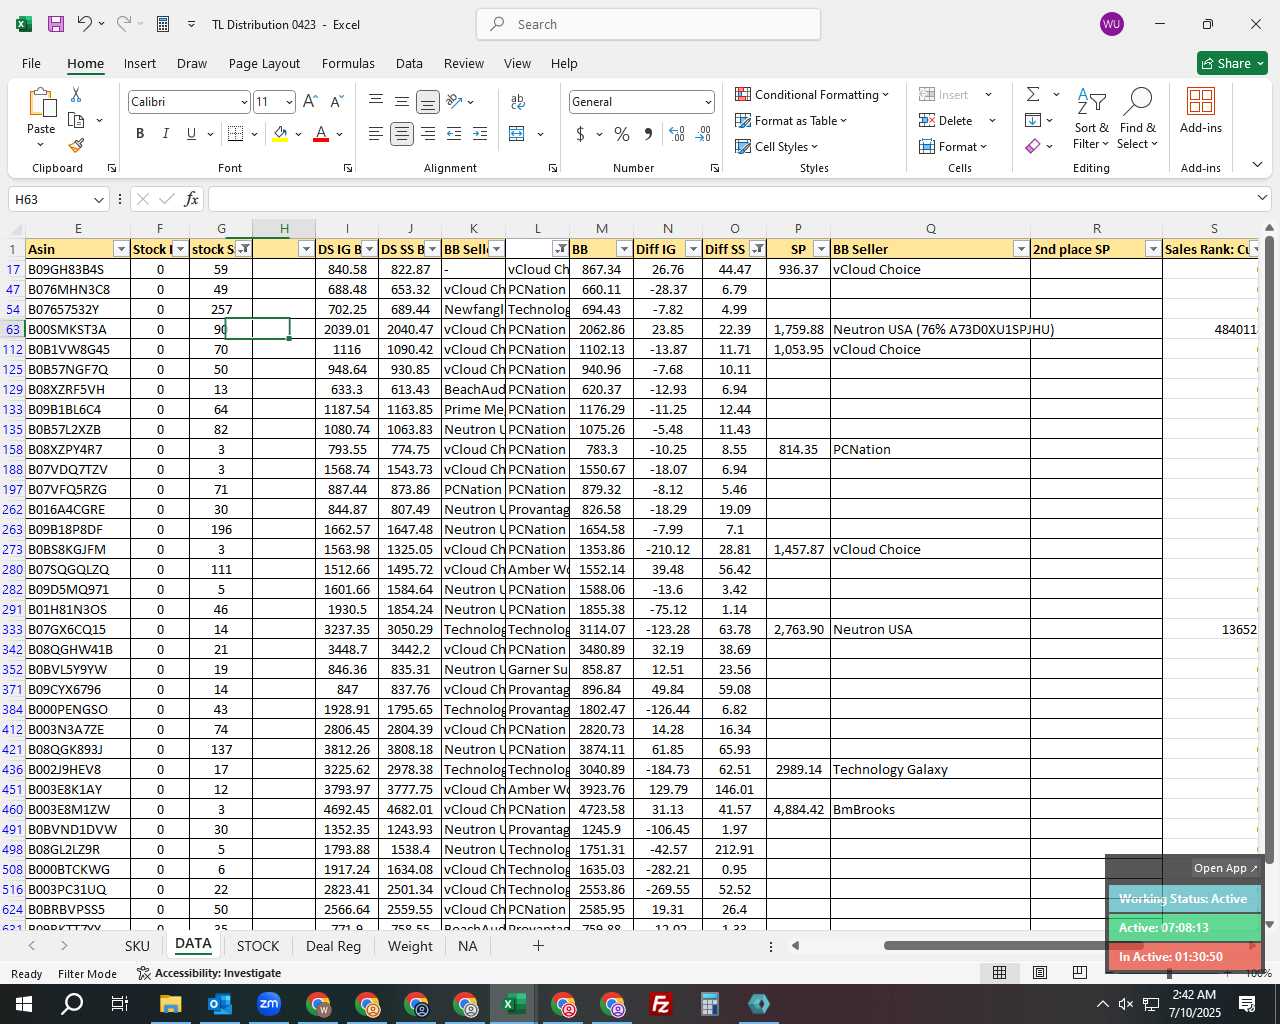Click in the Search box
The height and width of the screenshot is (1024, 1280).
pos(648,24)
